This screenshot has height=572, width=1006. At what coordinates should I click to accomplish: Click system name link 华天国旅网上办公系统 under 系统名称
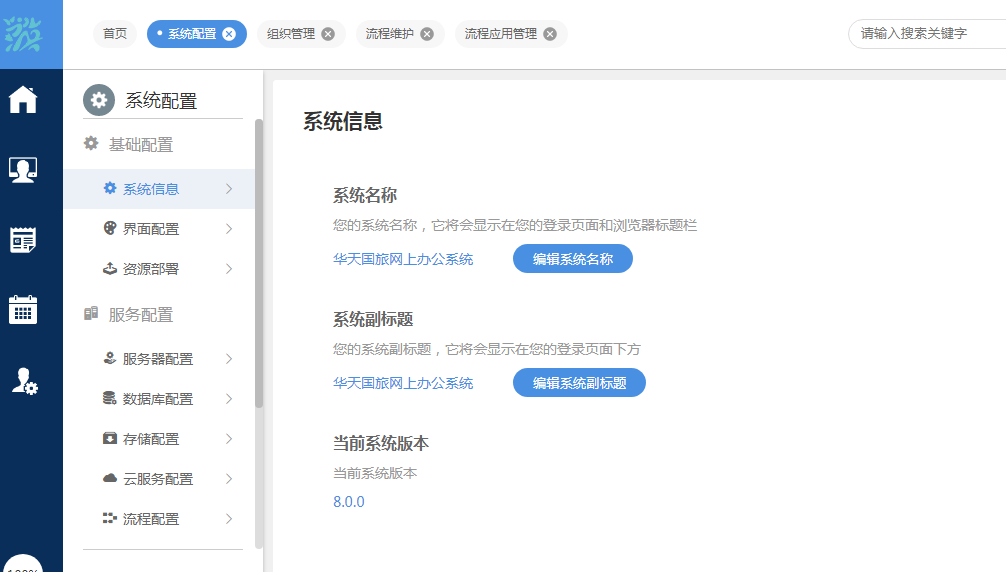point(403,259)
